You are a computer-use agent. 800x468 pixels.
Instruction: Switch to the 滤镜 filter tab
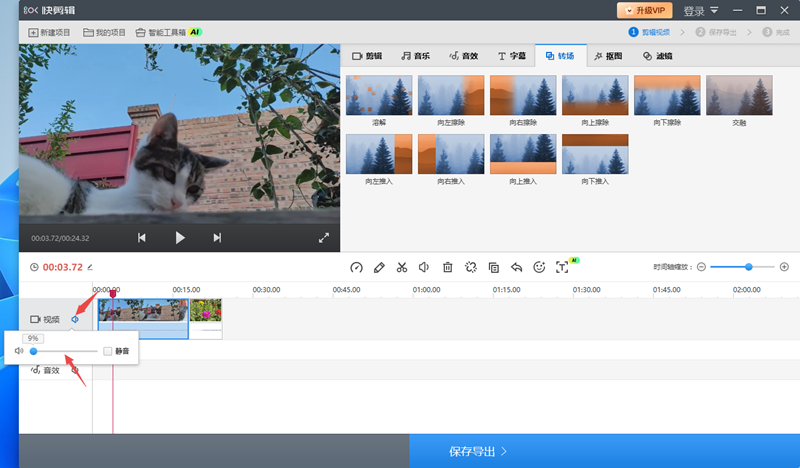point(657,56)
